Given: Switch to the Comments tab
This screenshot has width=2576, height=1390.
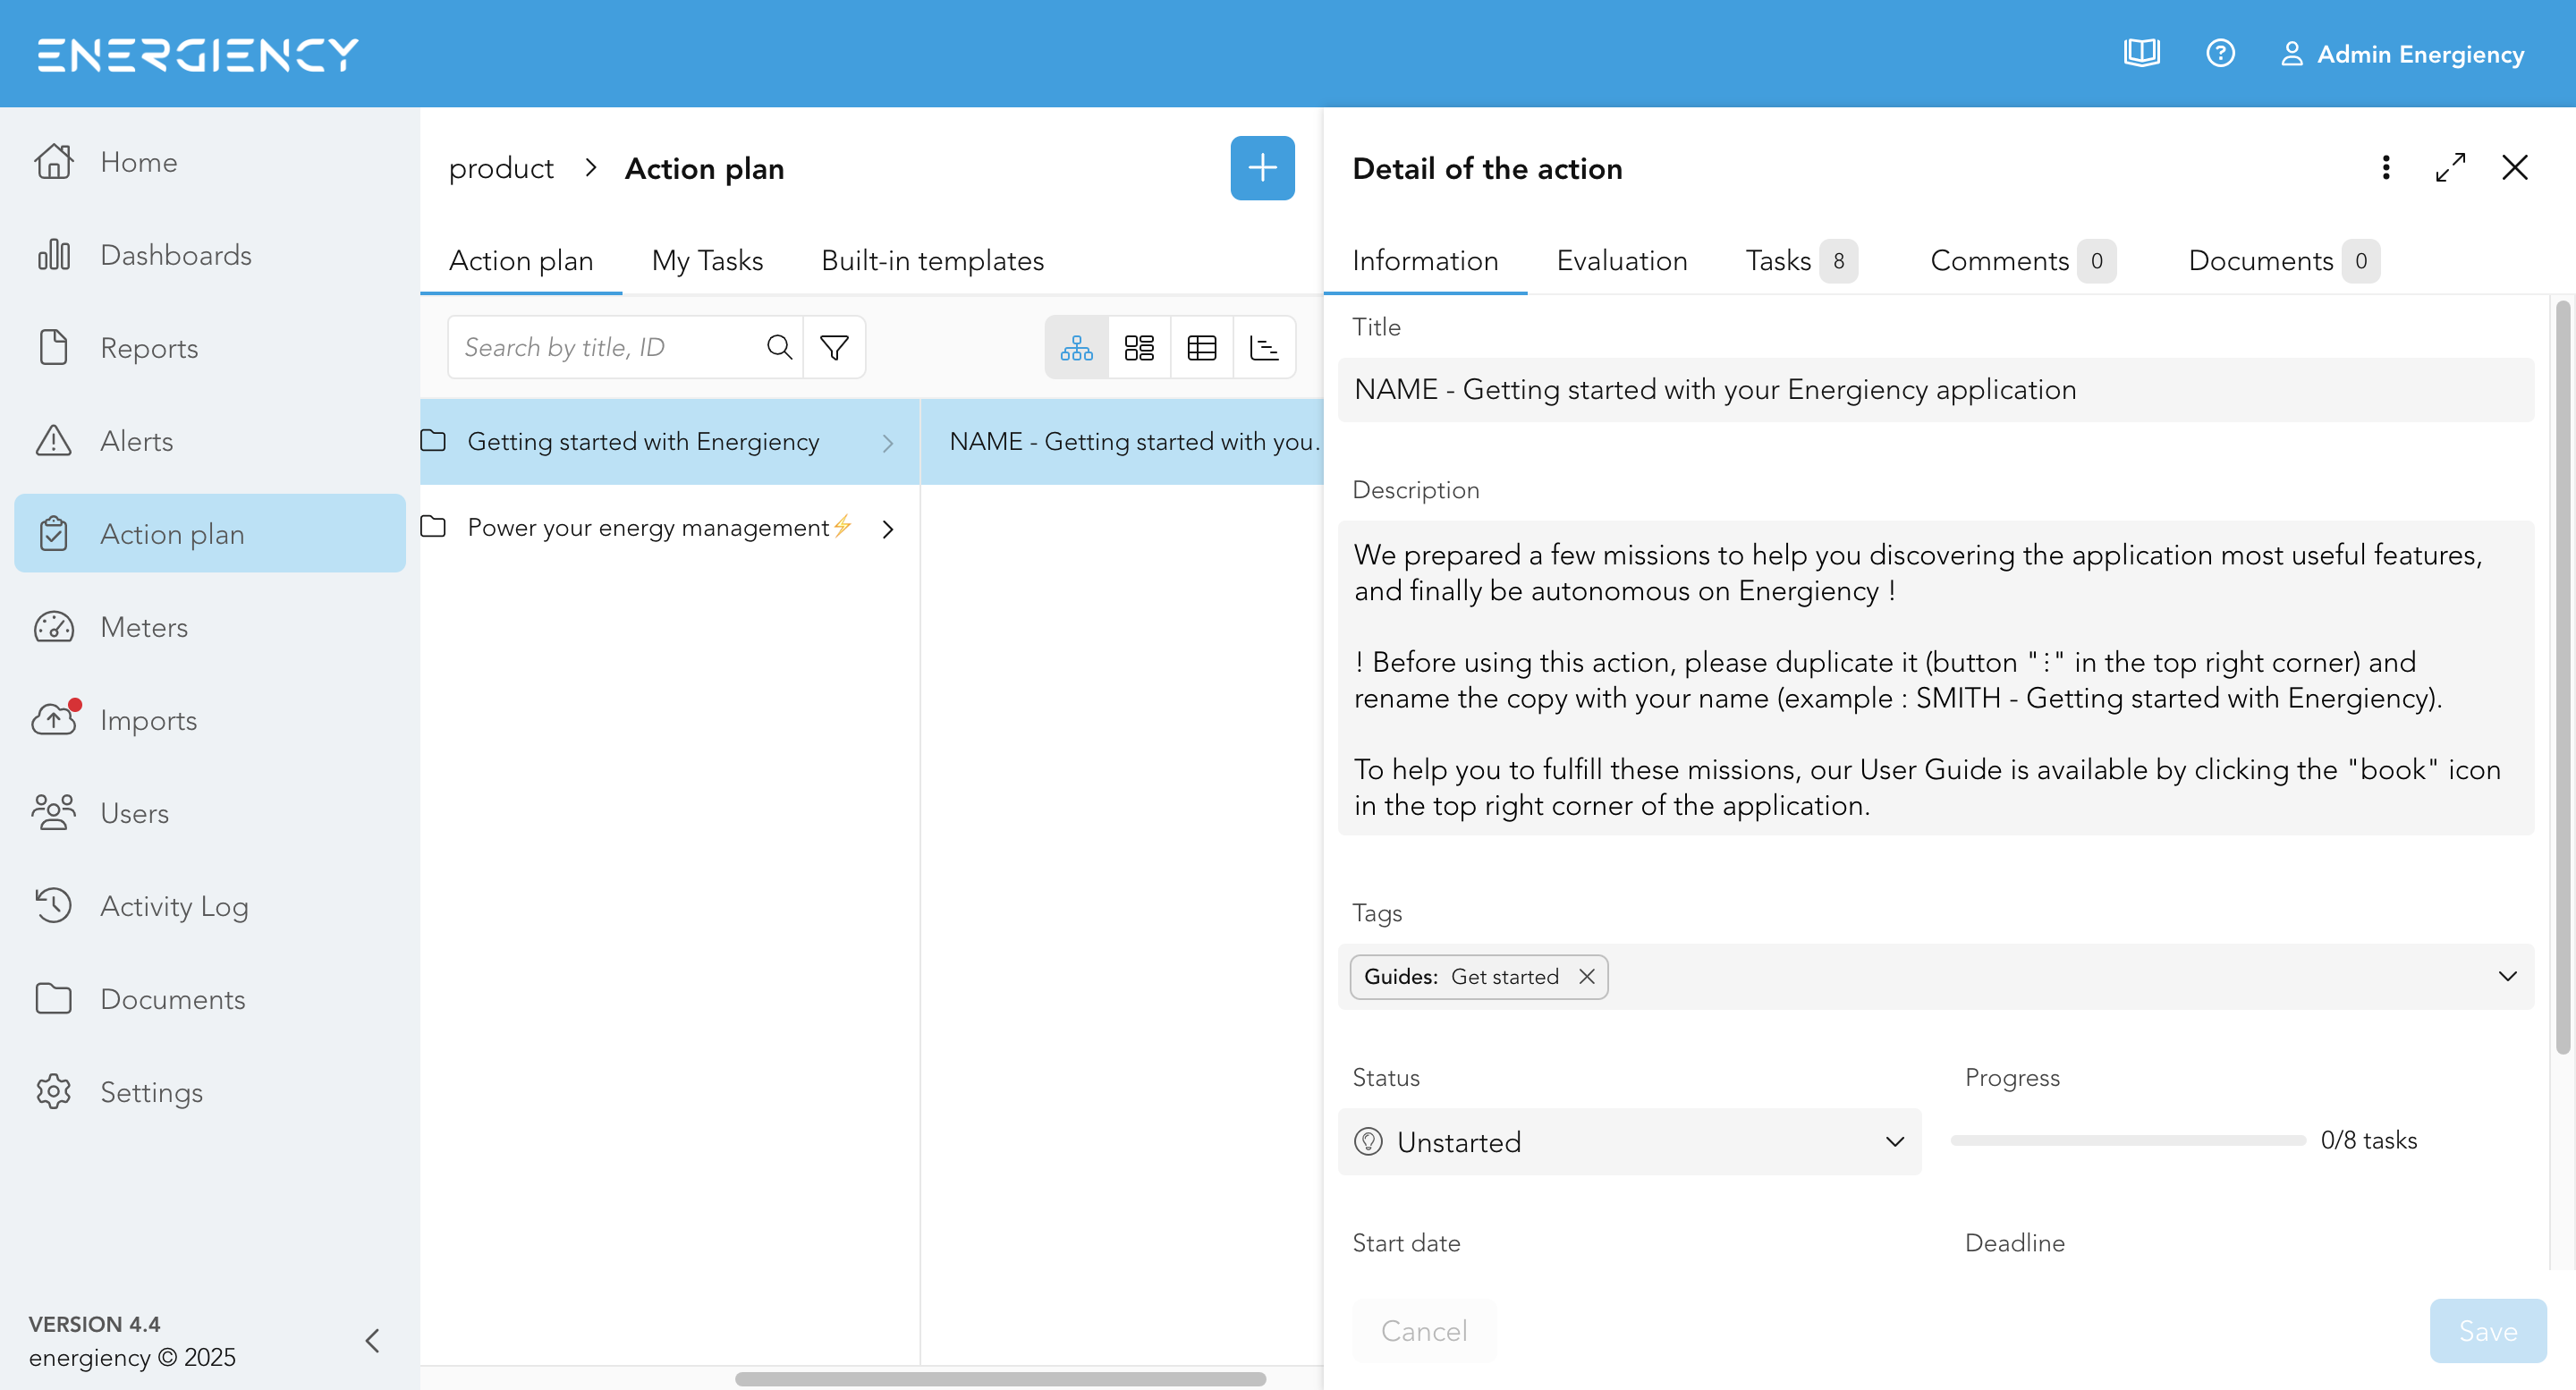Looking at the screenshot, I should click(2022, 260).
